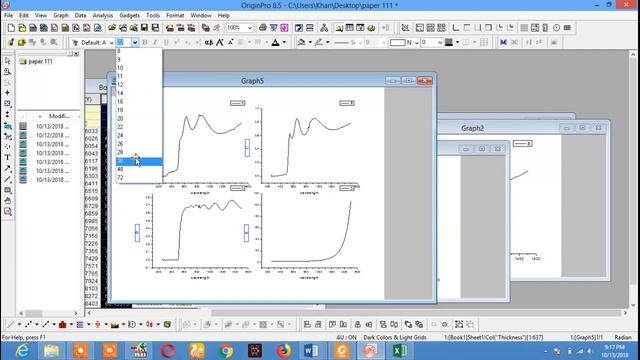Click the Date and Time stamp clock icon
The width and height of the screenshot is (640, 360).
point(556,28)
